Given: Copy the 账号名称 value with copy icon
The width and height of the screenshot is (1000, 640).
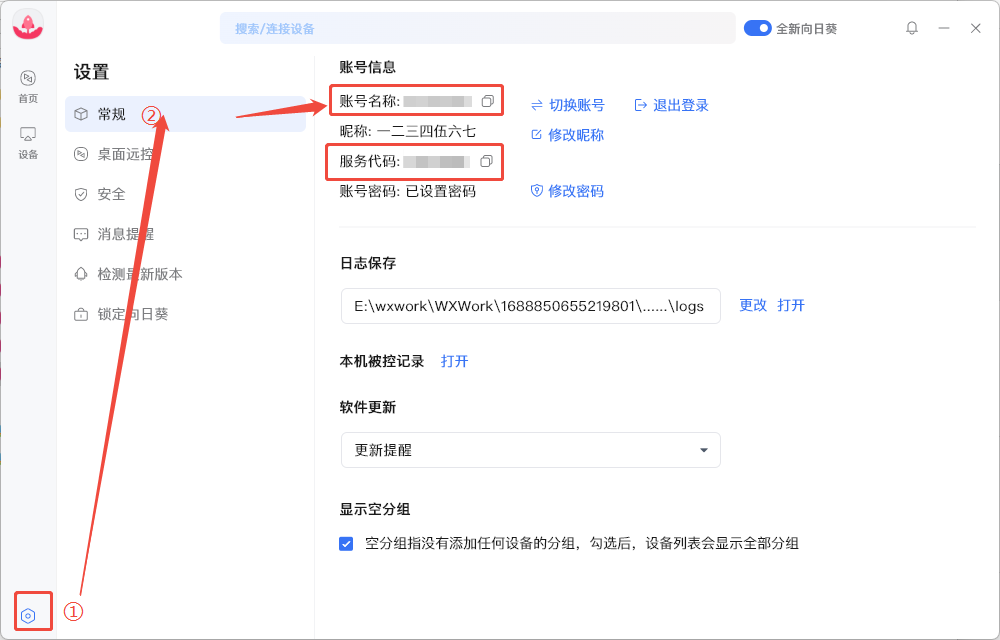Looking at the screenshot, I should point(487,101).
